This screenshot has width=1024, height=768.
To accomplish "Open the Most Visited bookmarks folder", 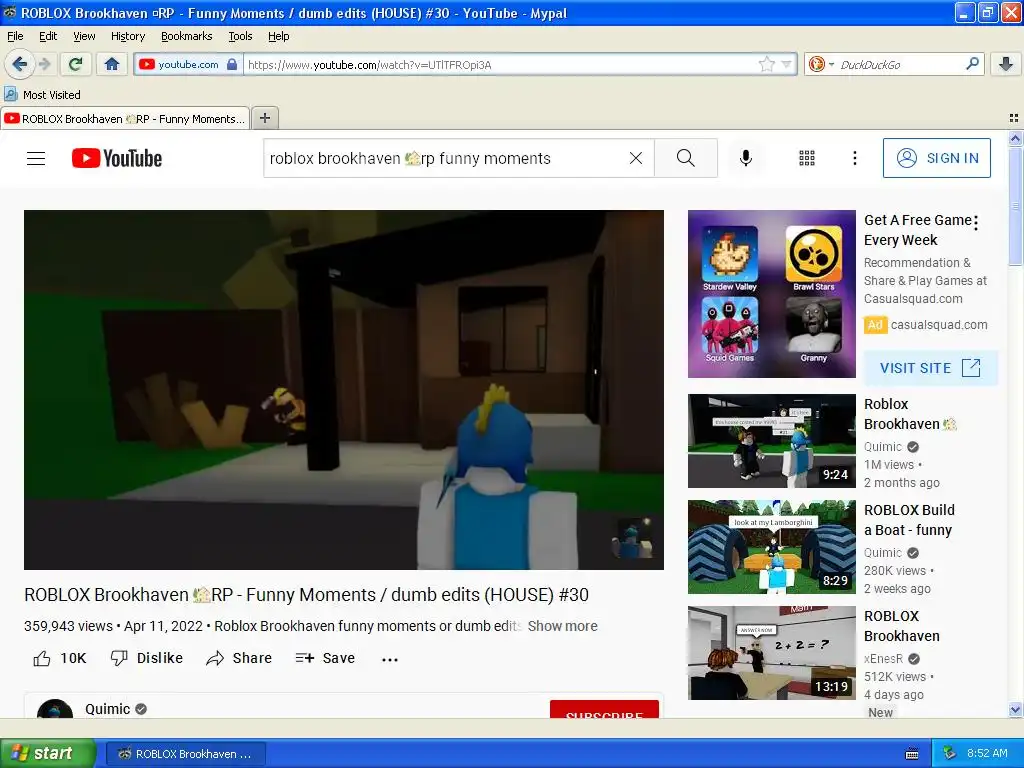I will click(x=42, y=95).
